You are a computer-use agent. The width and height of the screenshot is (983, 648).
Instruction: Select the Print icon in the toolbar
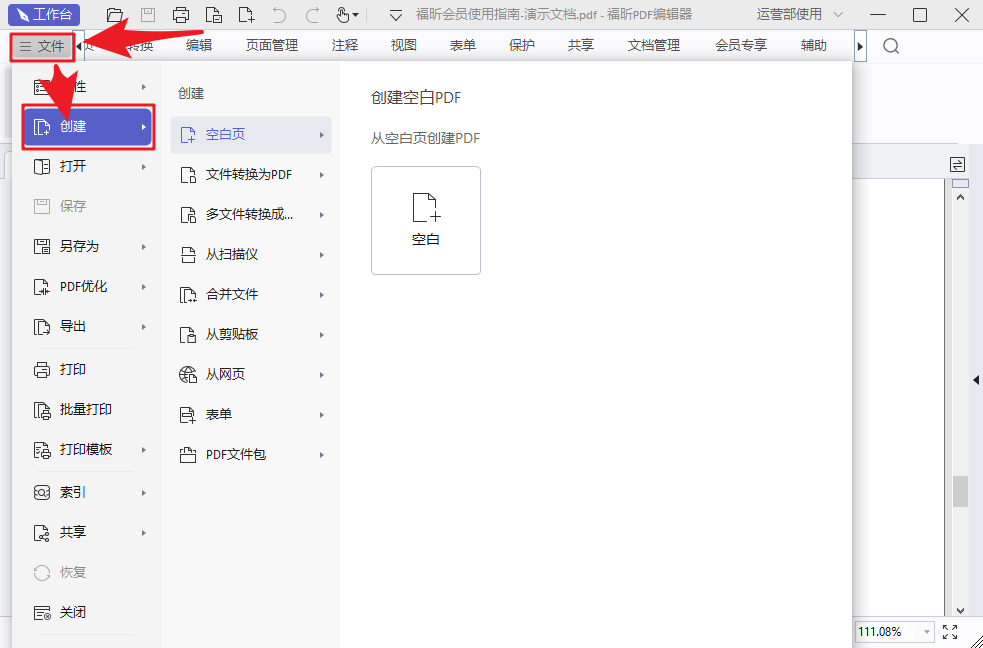pos(181,14)
